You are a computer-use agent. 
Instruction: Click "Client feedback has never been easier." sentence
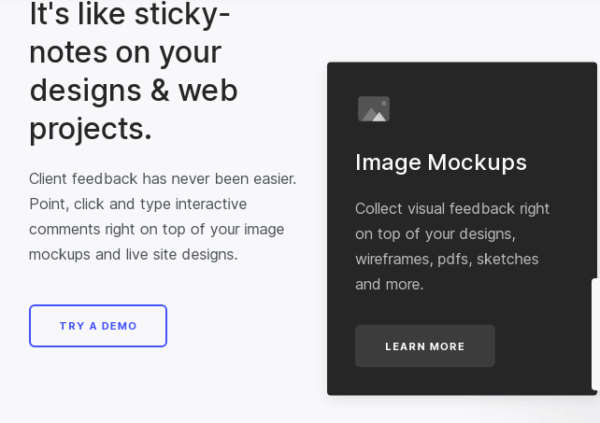[x=162, y=179]
